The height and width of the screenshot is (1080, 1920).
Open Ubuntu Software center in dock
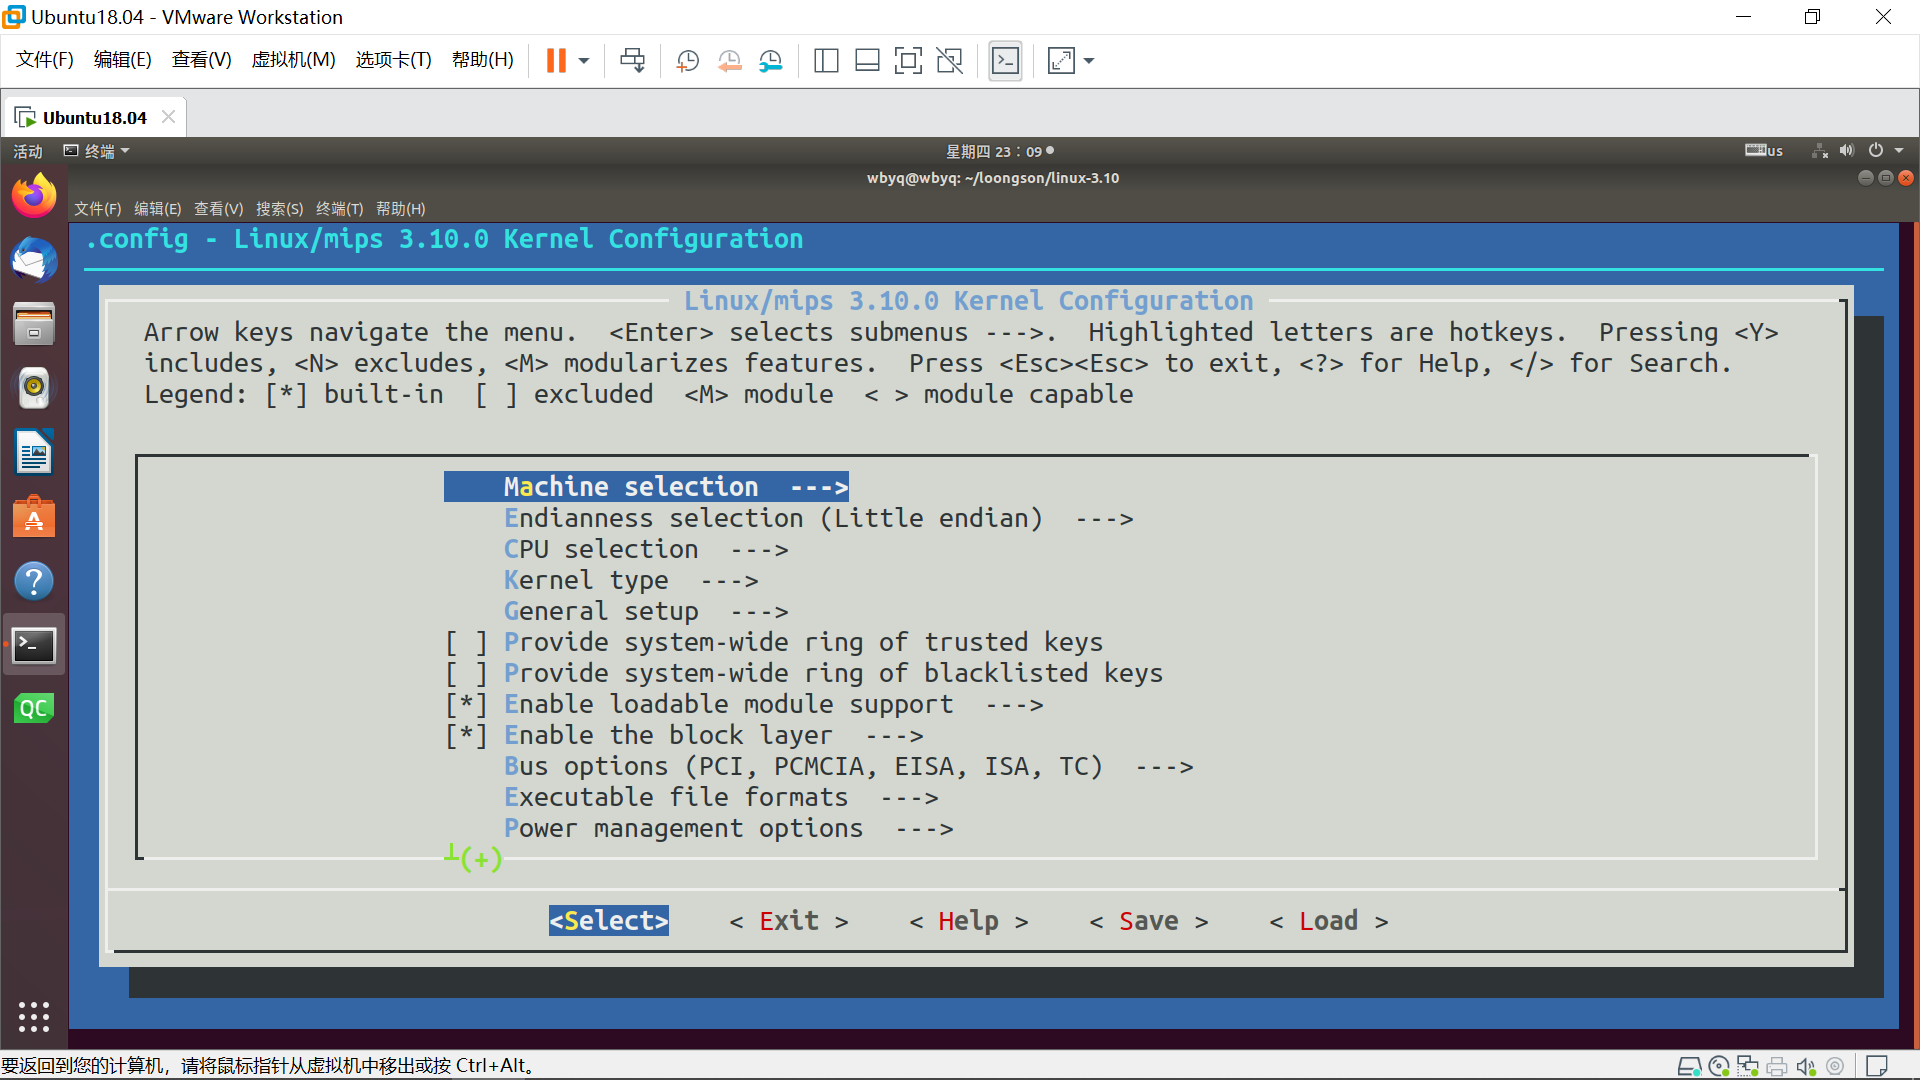point(34,517)
